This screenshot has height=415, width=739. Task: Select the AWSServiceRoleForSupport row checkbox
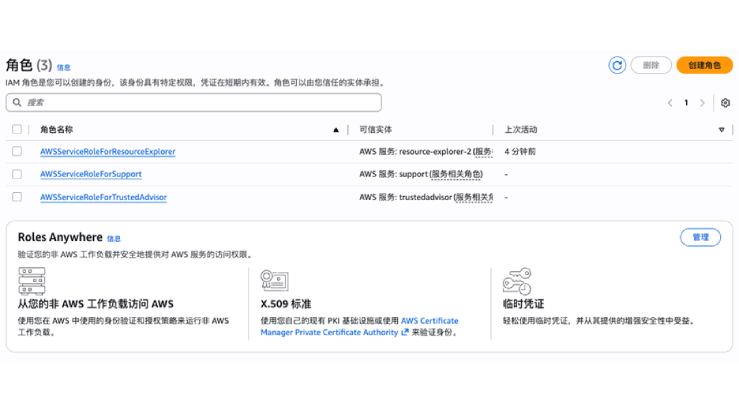click(x=17, y=174)
